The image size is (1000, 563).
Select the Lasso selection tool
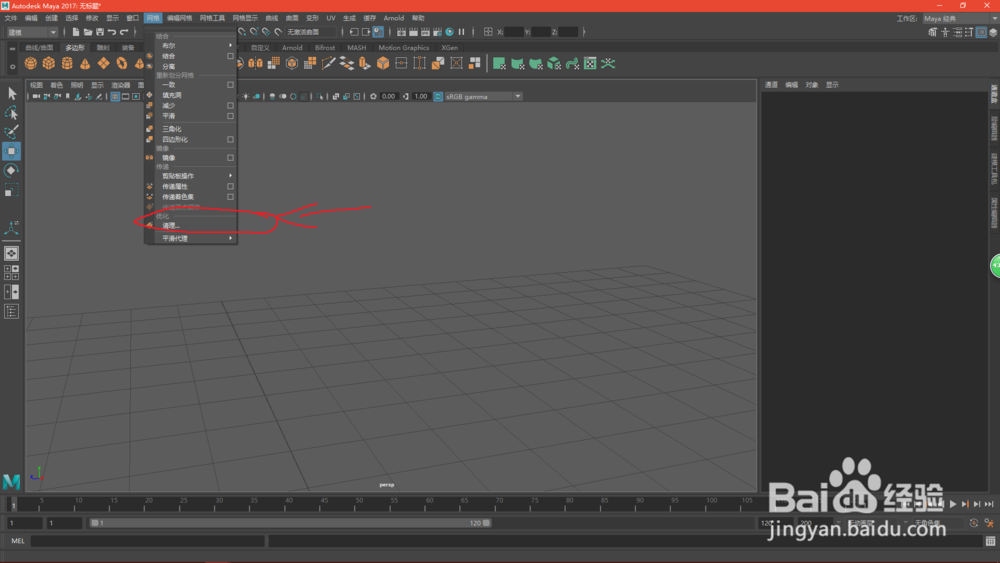pos(11,113)
